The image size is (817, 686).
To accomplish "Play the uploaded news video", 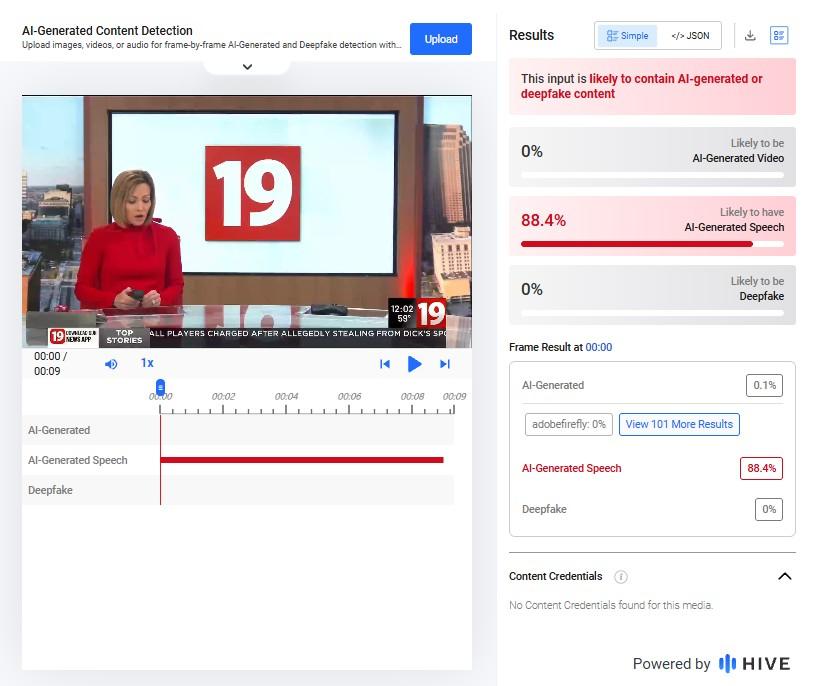I will coord(414,364).
